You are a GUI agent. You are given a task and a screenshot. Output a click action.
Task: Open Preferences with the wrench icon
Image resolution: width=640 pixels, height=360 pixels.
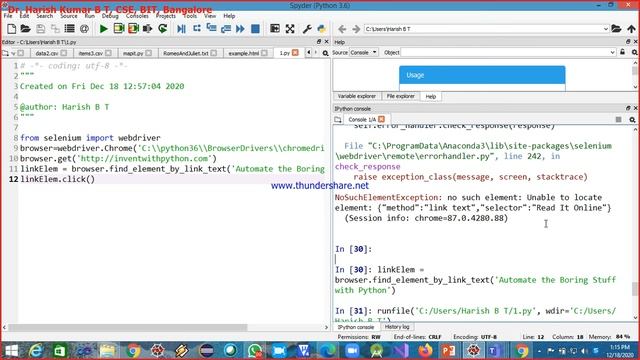[307, 29]
